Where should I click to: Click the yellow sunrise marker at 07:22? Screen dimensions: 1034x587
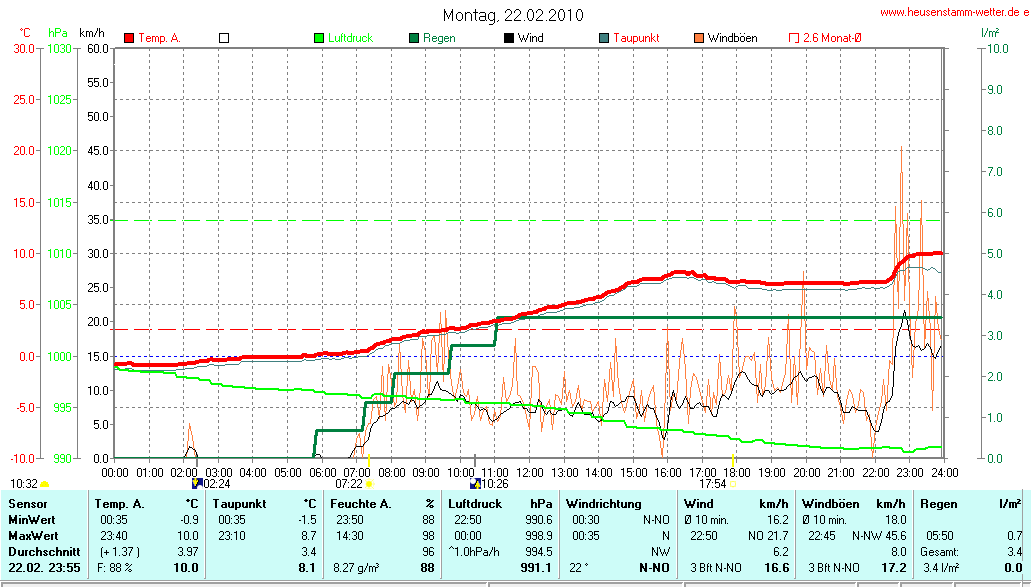[368, 484]
